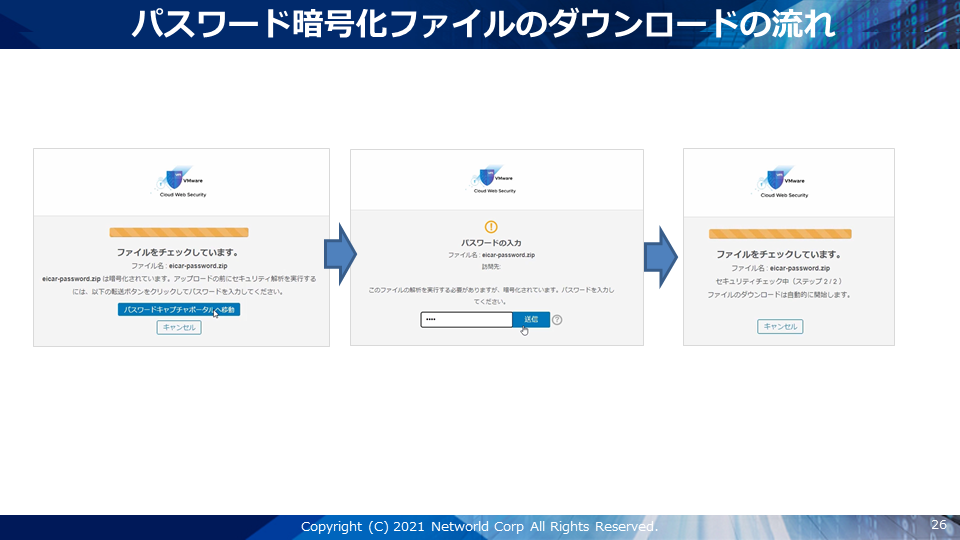This screenshot has width=960, height=540.
Task: Click the セキュリティチェック中 (ステップ 2/2) text
Action: [779, 282]
